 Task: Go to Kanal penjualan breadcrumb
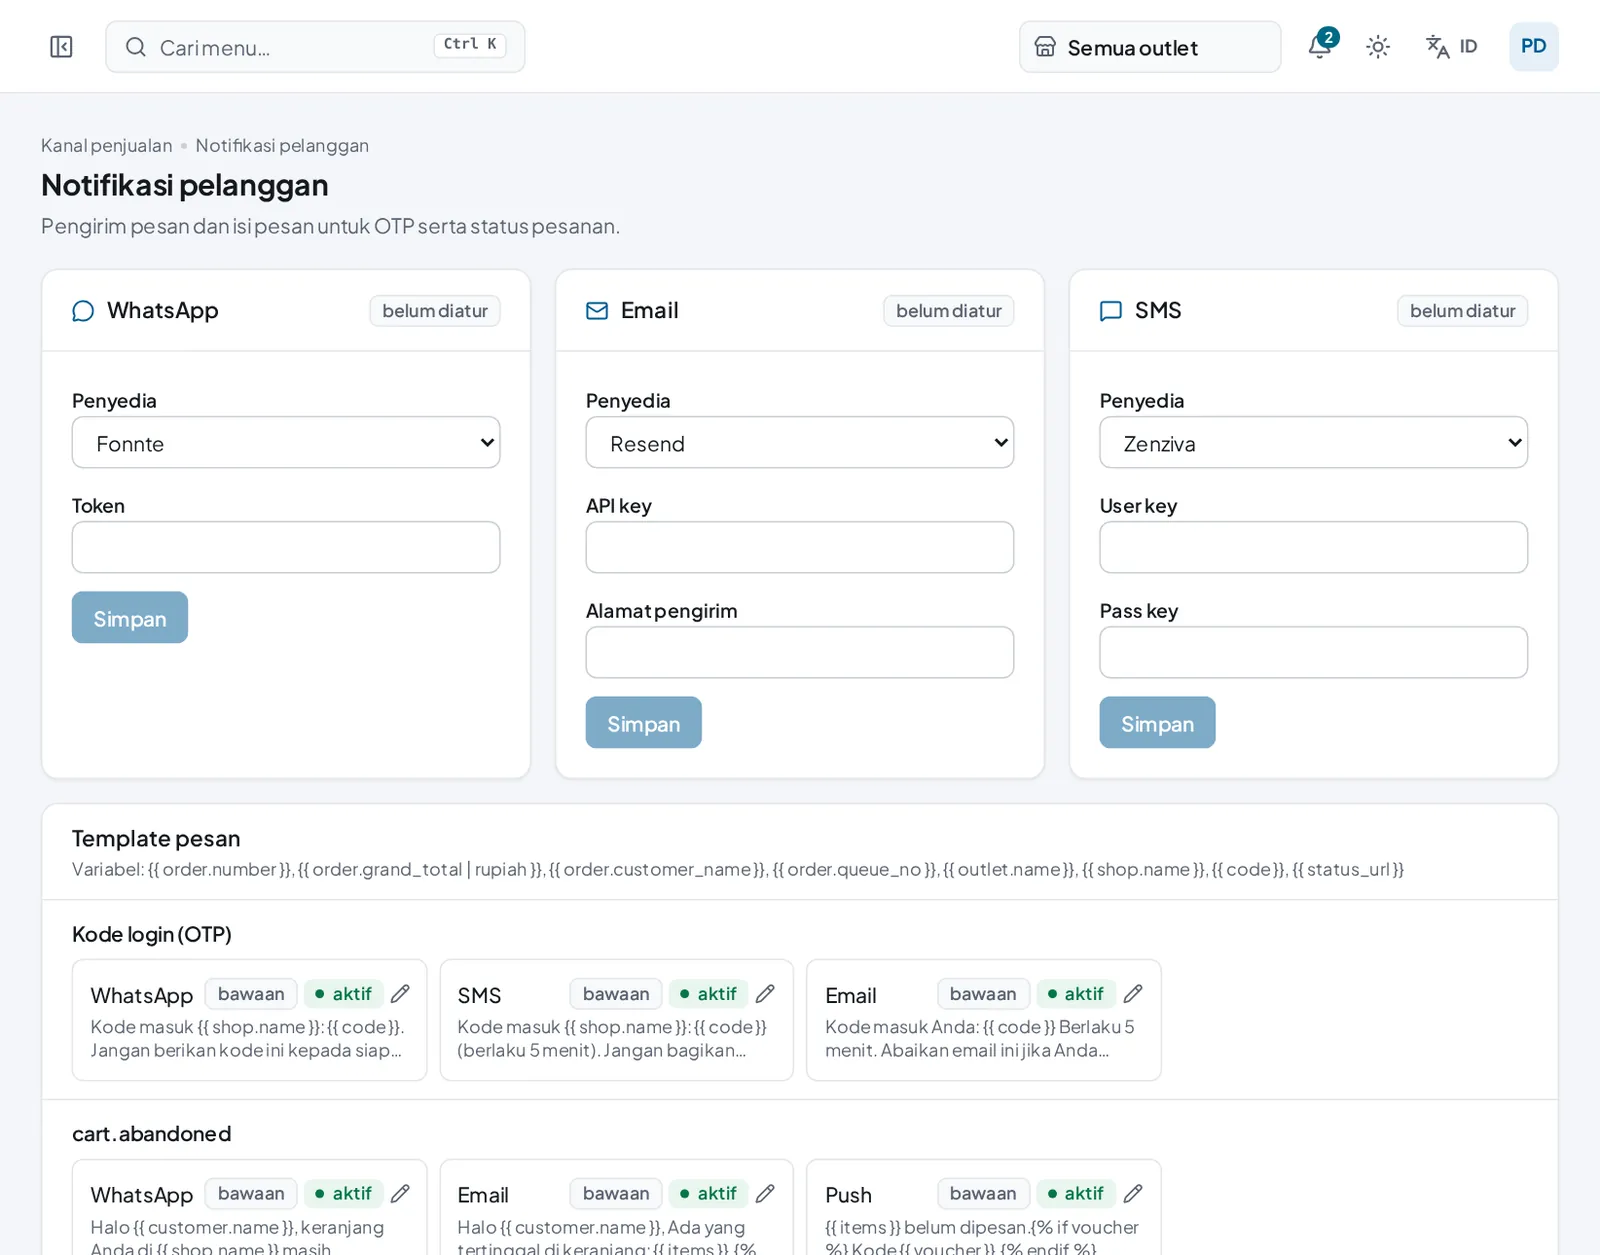pos(107,146)
